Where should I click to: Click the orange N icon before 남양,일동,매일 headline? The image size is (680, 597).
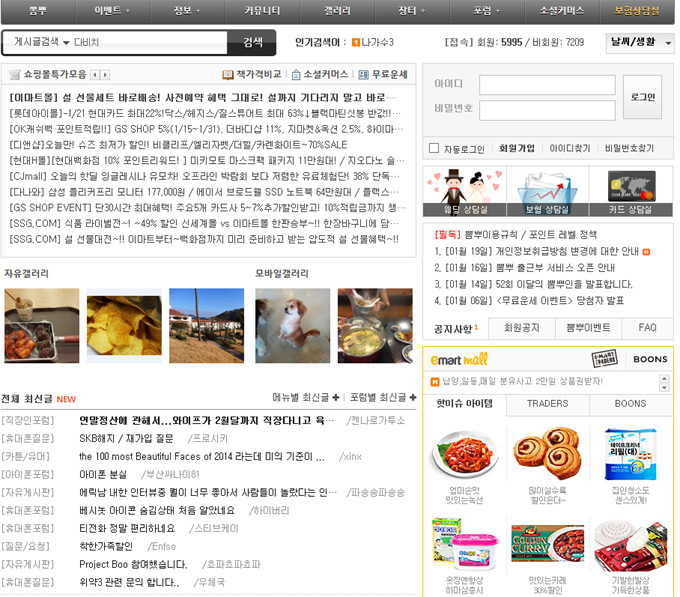click(x=435, y=382)
